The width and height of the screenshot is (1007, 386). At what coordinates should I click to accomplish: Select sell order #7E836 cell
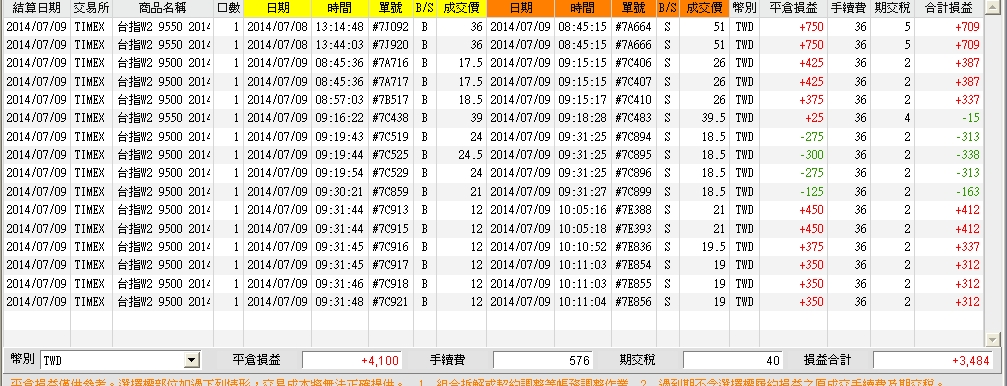[633, 247]
